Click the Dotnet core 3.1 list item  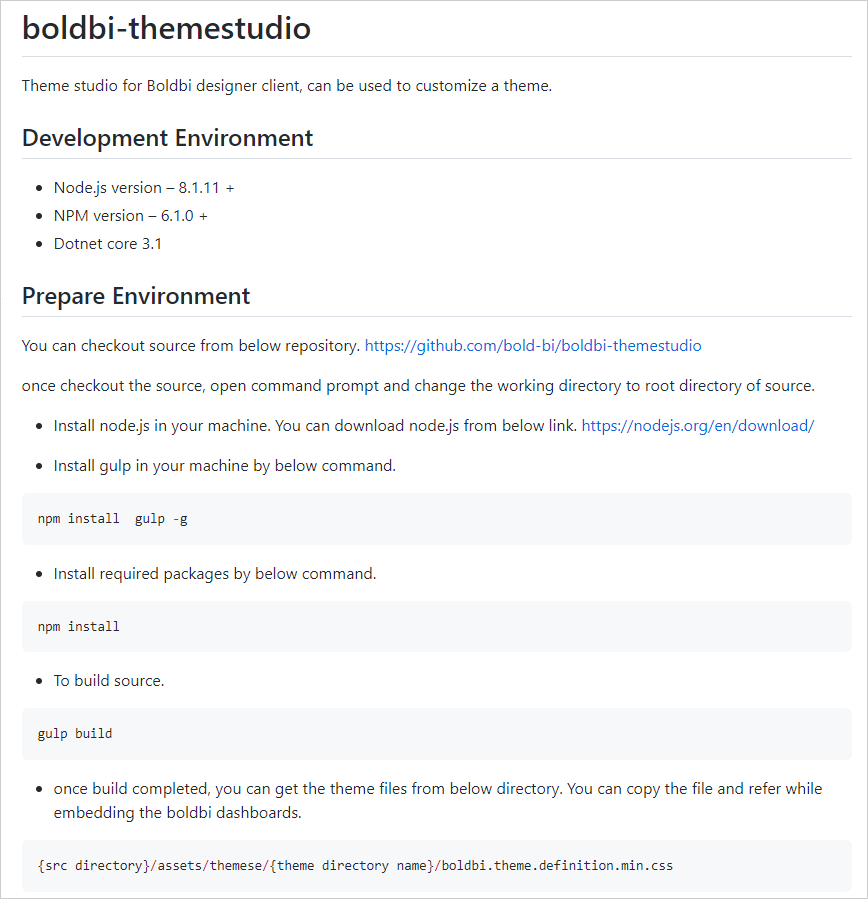coord(108,244)
